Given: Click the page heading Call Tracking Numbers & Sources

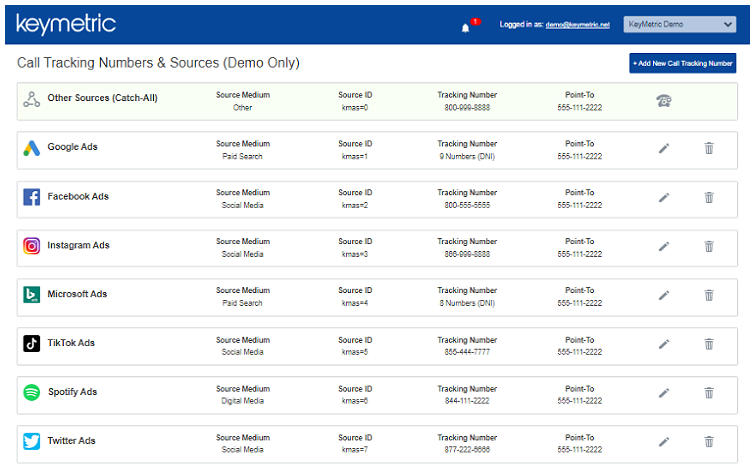Looking at the screenshot, I should pyautogui.click(x=158, y=63).
